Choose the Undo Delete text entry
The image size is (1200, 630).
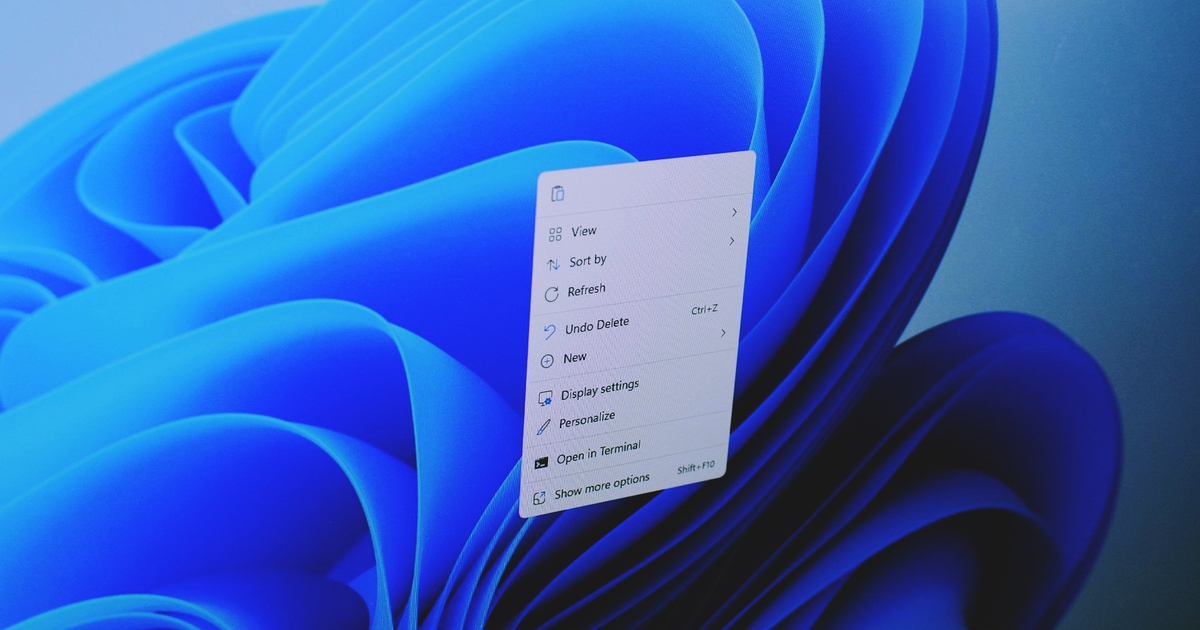coord(597,326)
